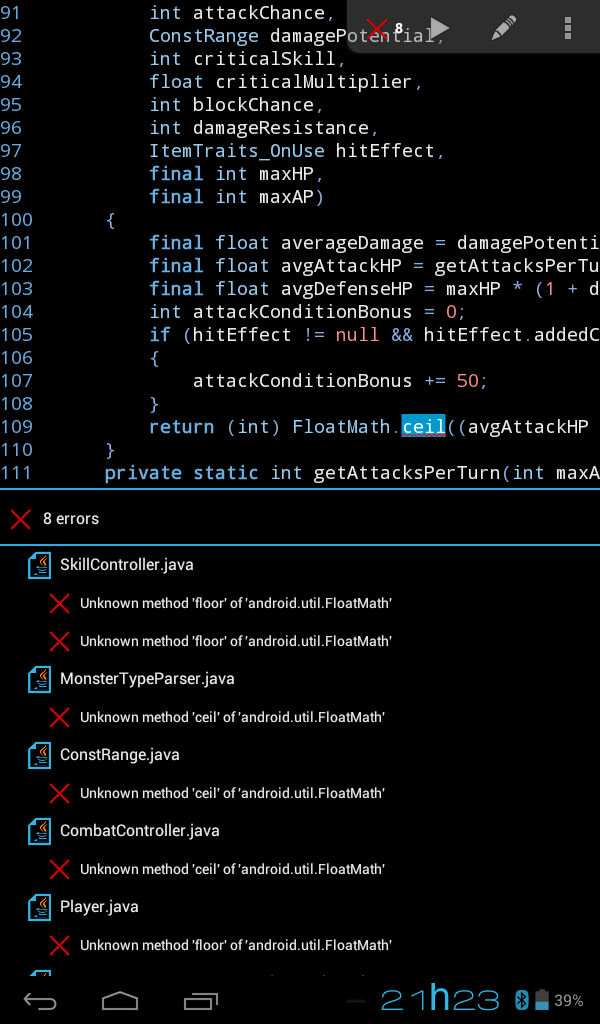Tap the red error count icon in toolbar
This screenshot has height=1024, width=600.
385,28
